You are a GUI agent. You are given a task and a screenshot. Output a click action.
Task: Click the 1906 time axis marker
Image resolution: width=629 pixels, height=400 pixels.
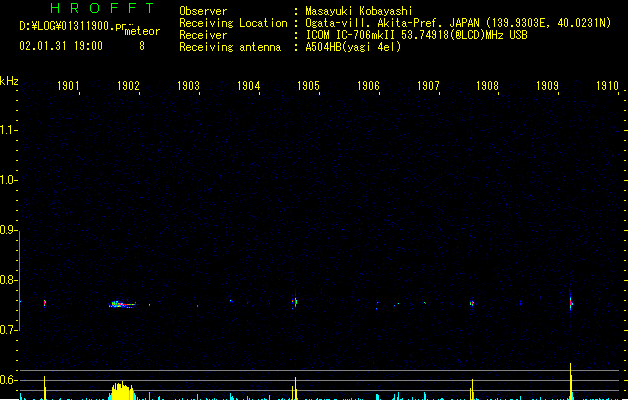(x=368, y=85)
